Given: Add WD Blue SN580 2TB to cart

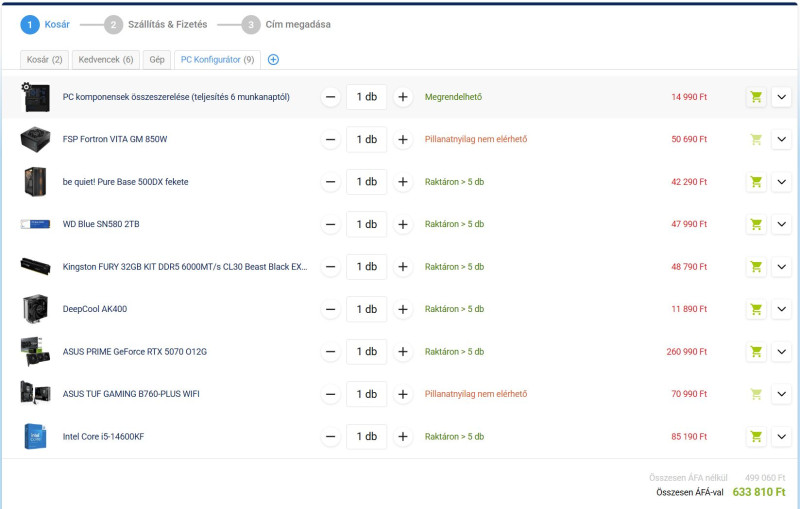Looking at the screenshot, I should (x=756, y=224).
